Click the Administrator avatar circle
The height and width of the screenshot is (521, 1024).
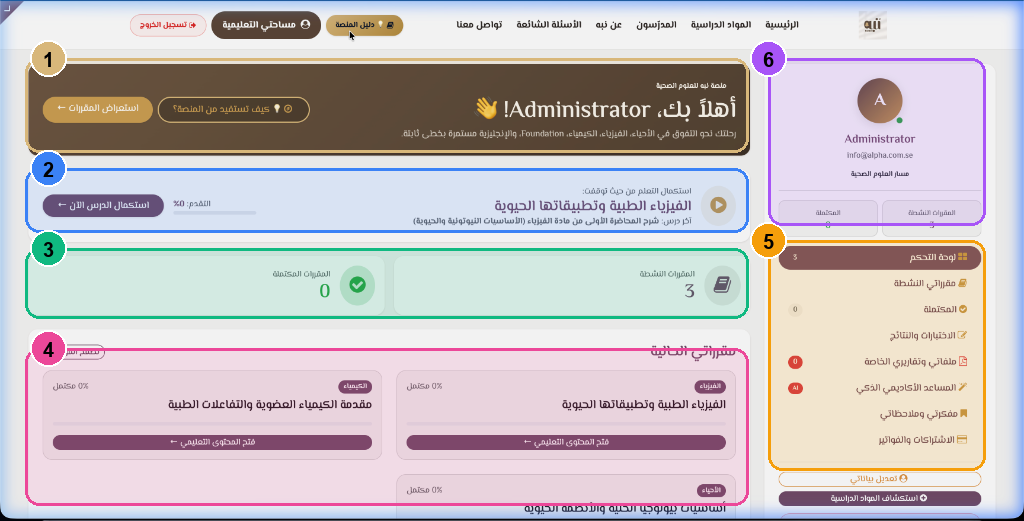[880, 101]
